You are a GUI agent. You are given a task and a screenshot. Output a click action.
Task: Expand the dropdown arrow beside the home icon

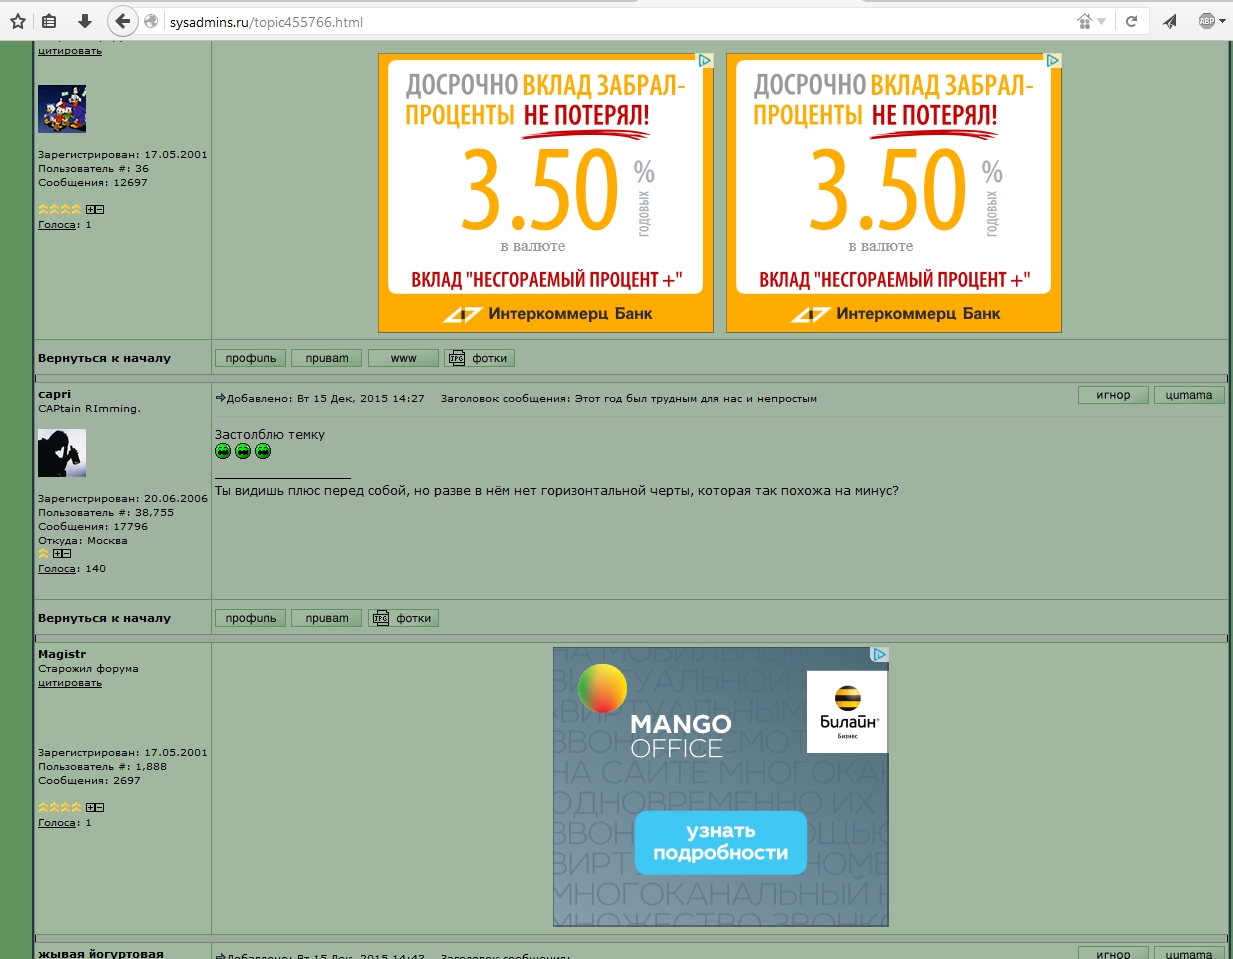tap(1101, 21)
